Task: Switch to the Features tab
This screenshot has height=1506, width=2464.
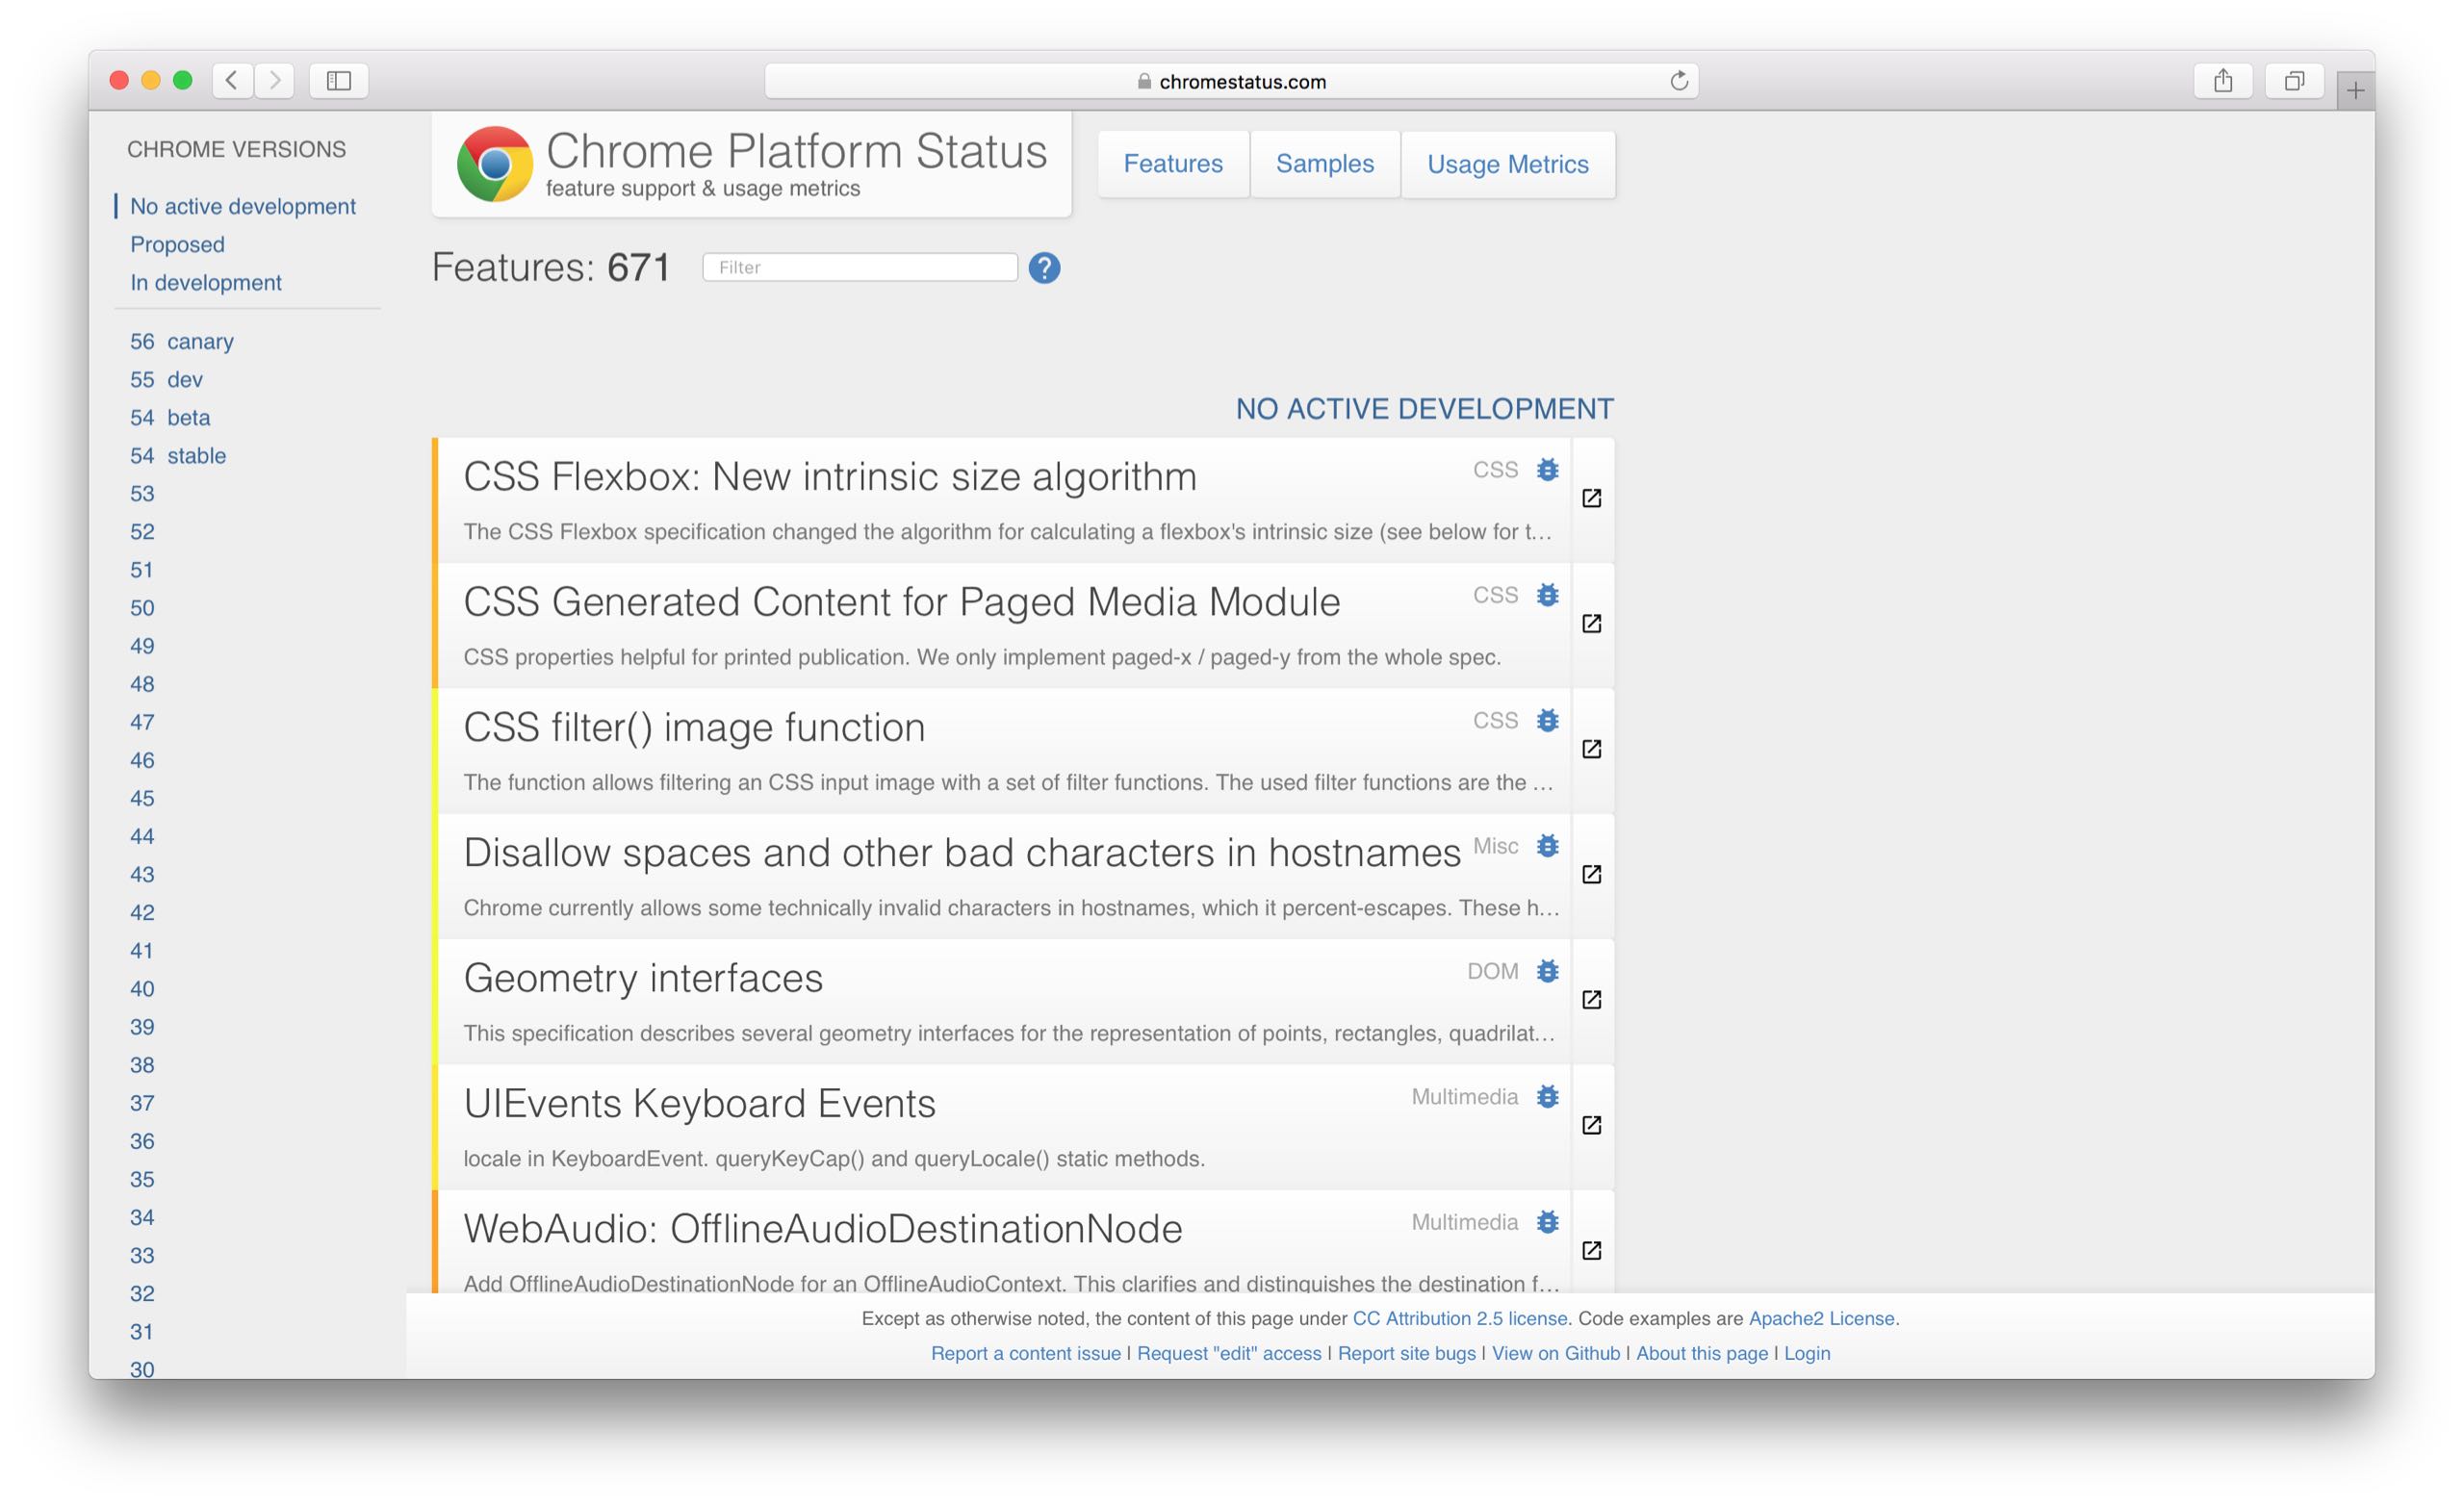Action: 1173,164
